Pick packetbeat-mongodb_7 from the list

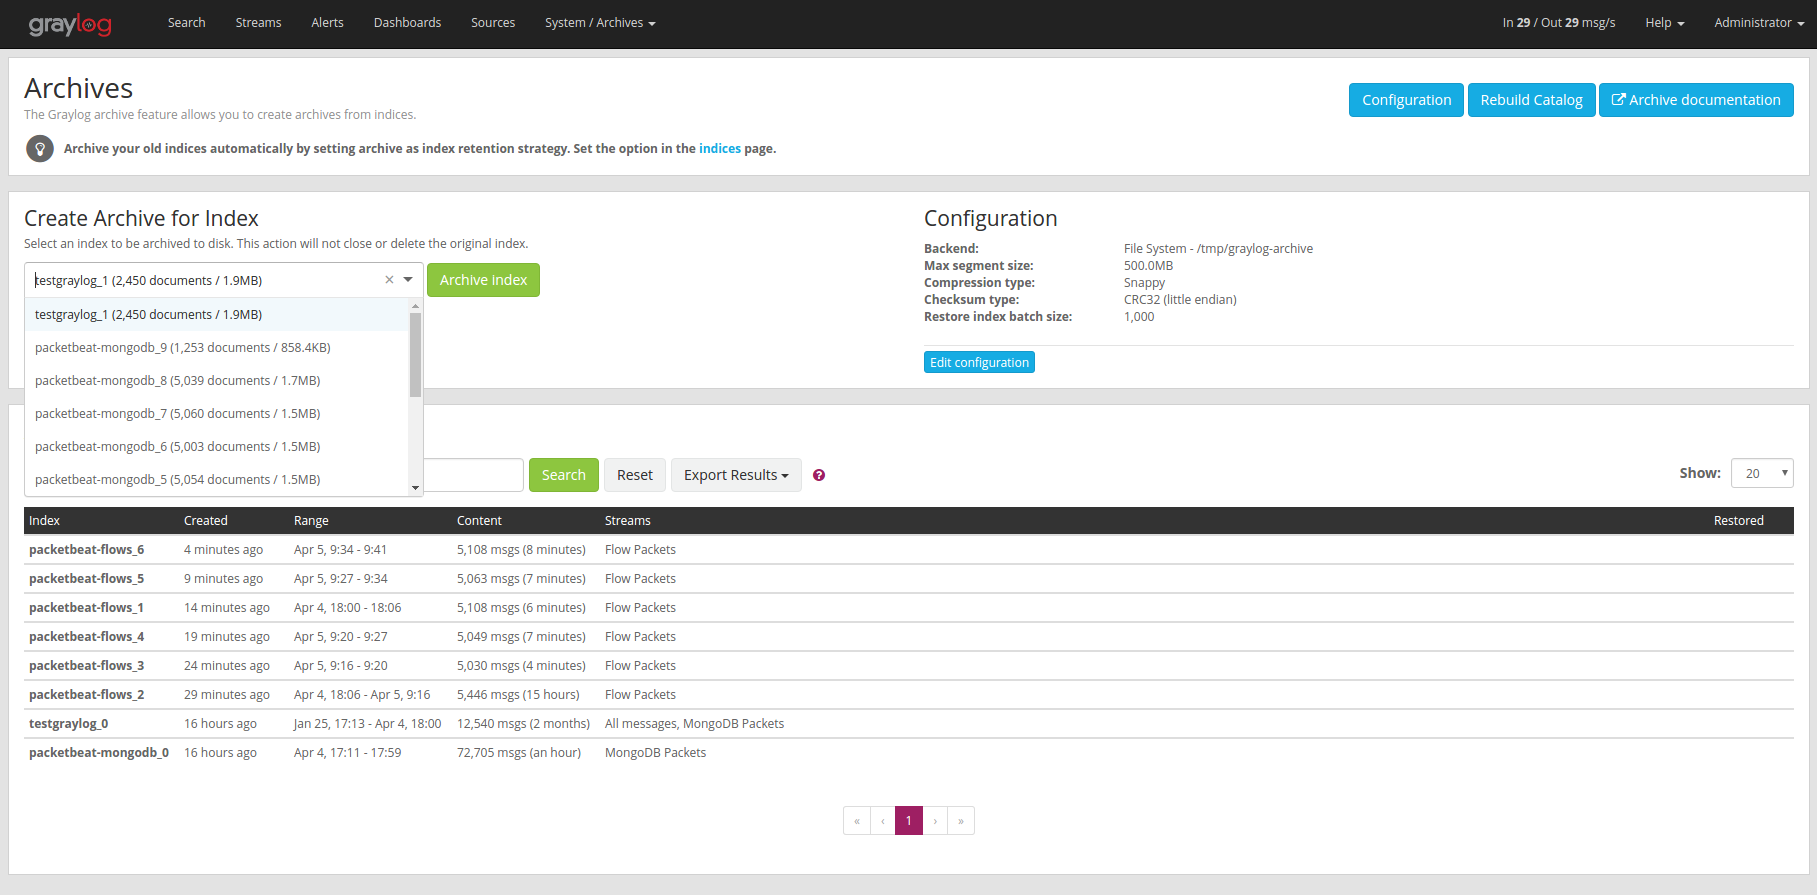[x=216, y=413]
